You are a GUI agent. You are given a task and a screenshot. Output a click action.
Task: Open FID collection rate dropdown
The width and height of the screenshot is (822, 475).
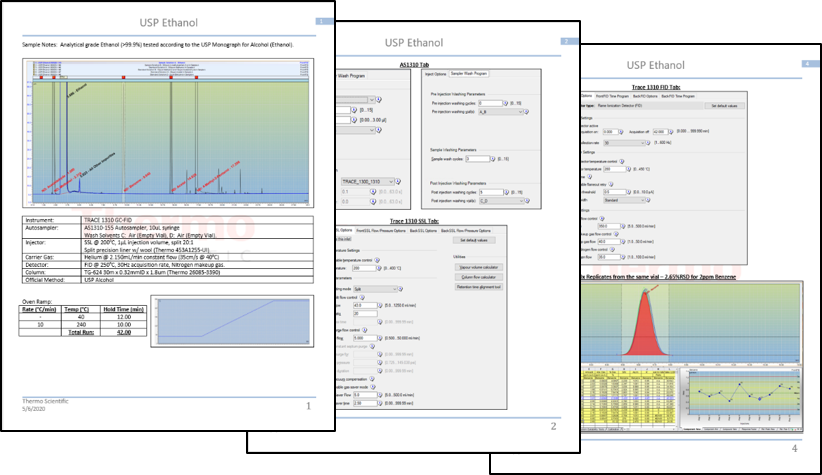(623, 143)
